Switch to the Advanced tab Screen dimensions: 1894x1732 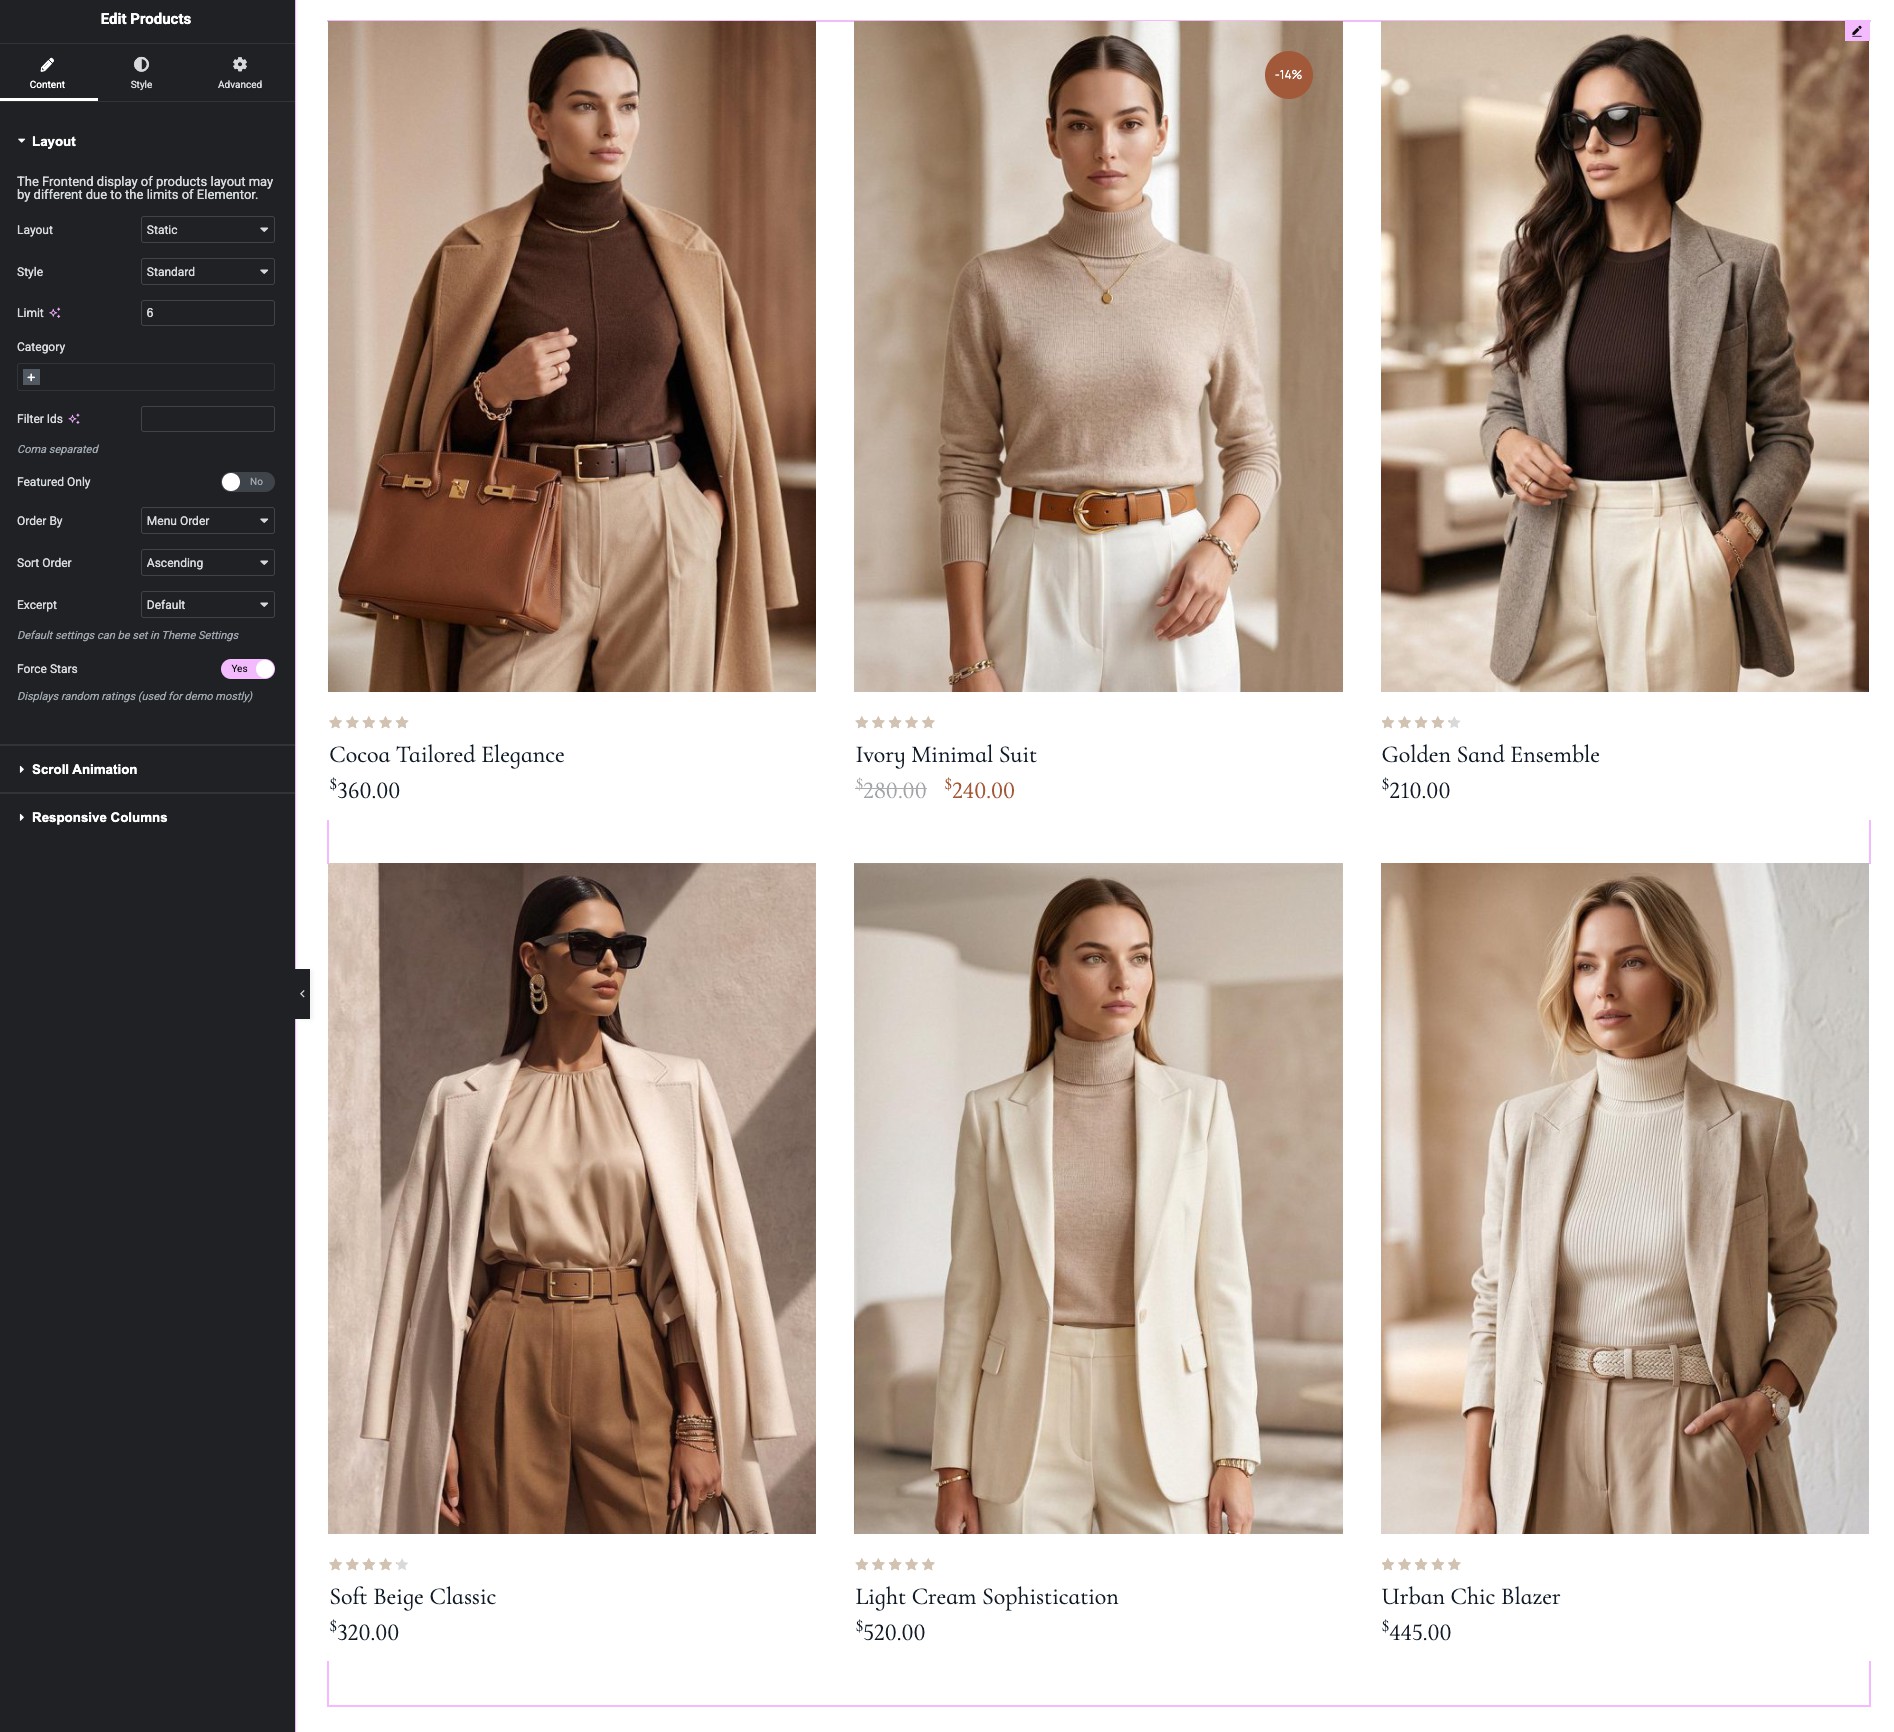click(x=240, y=73)
